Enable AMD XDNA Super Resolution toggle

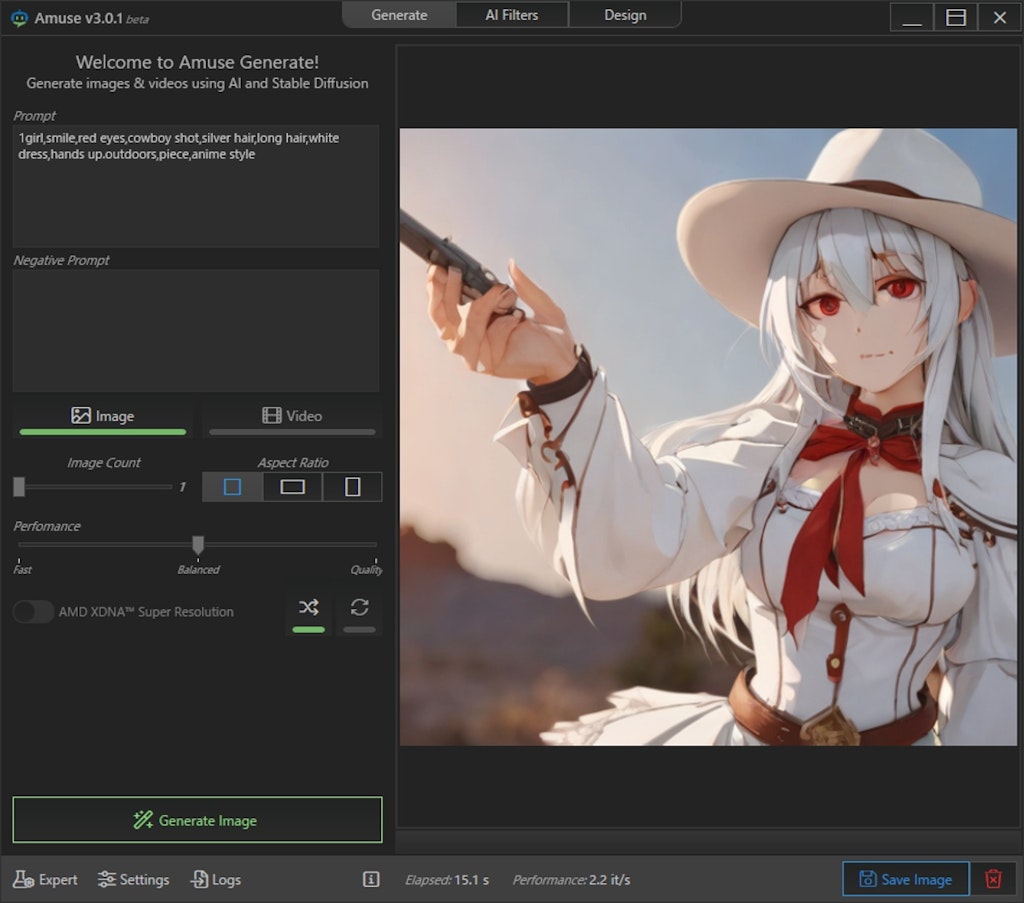[33, 612]
